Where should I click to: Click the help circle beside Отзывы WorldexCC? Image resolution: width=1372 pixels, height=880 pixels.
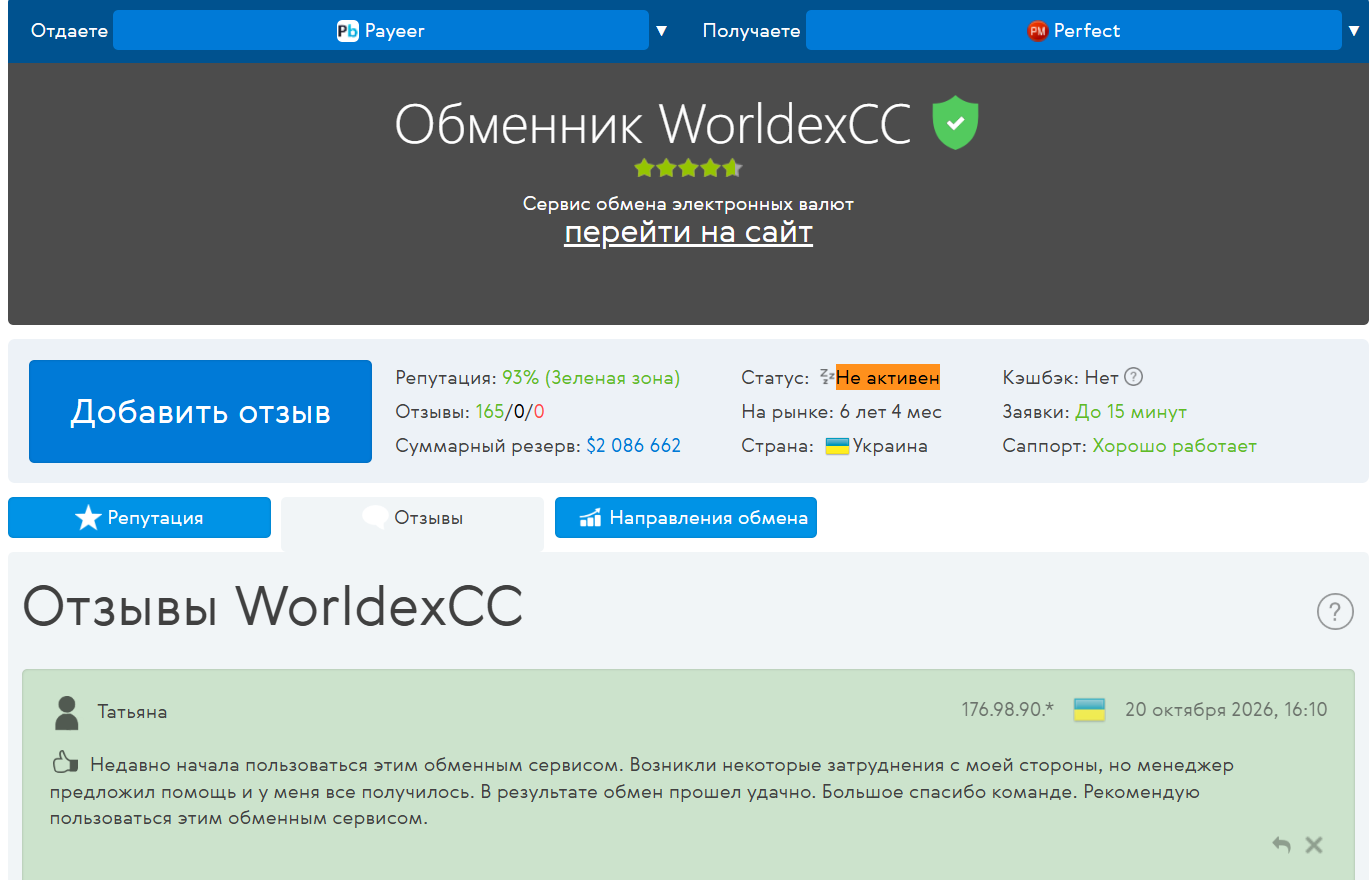1335,611
